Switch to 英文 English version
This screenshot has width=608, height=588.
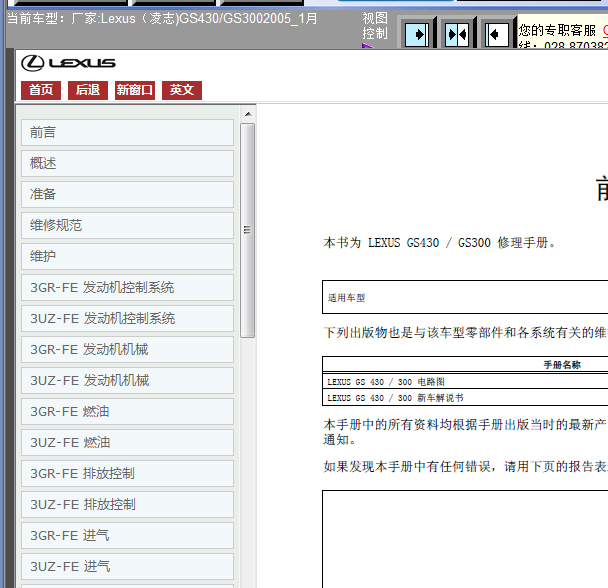point(181,90)
